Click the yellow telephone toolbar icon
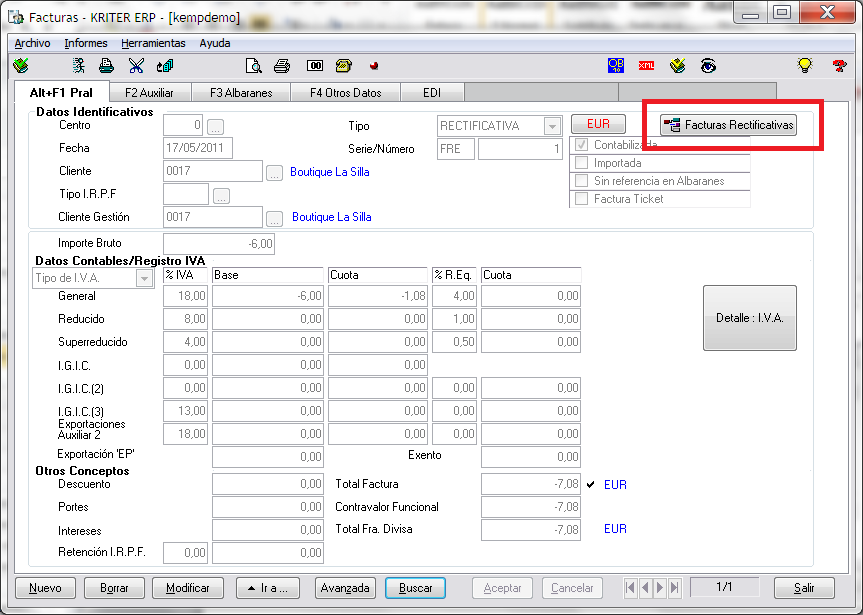Screen dimensions: 863x615 click(343, 66)
